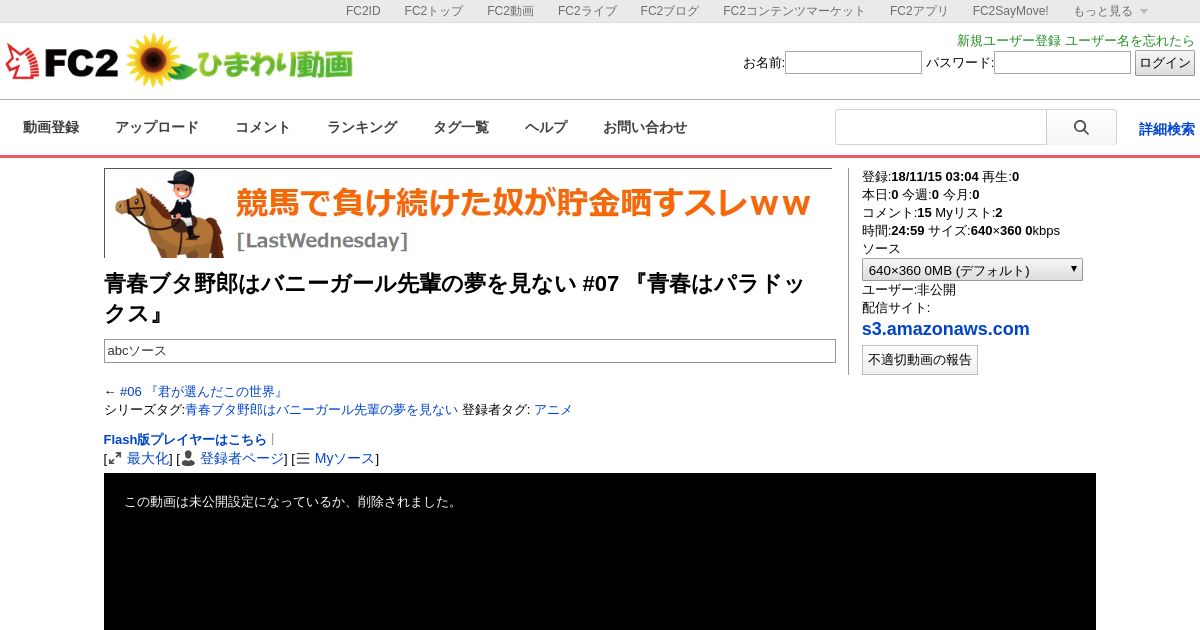This screenshot has width=1200, height=630.
Task: Click the ユーザー:非公開 text
Action: pyautogui.click(x=909, y=290)
